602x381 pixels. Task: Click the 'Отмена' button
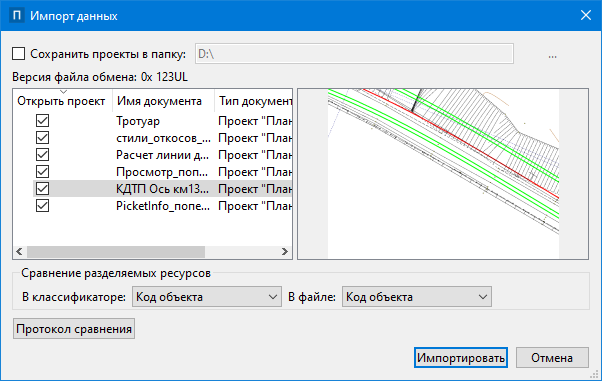tap(552, 358)
